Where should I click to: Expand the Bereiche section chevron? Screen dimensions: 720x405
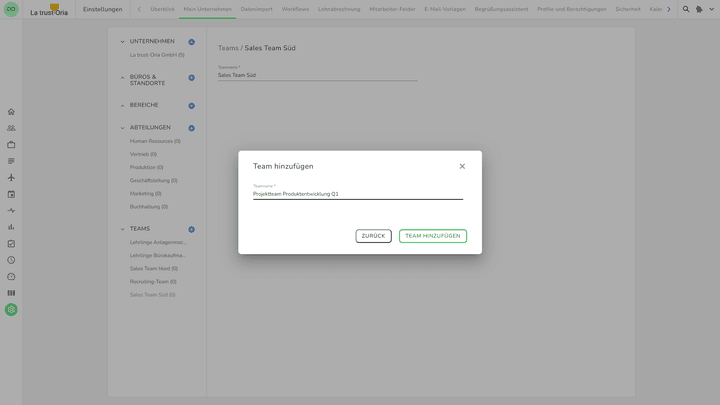point(123,105)
